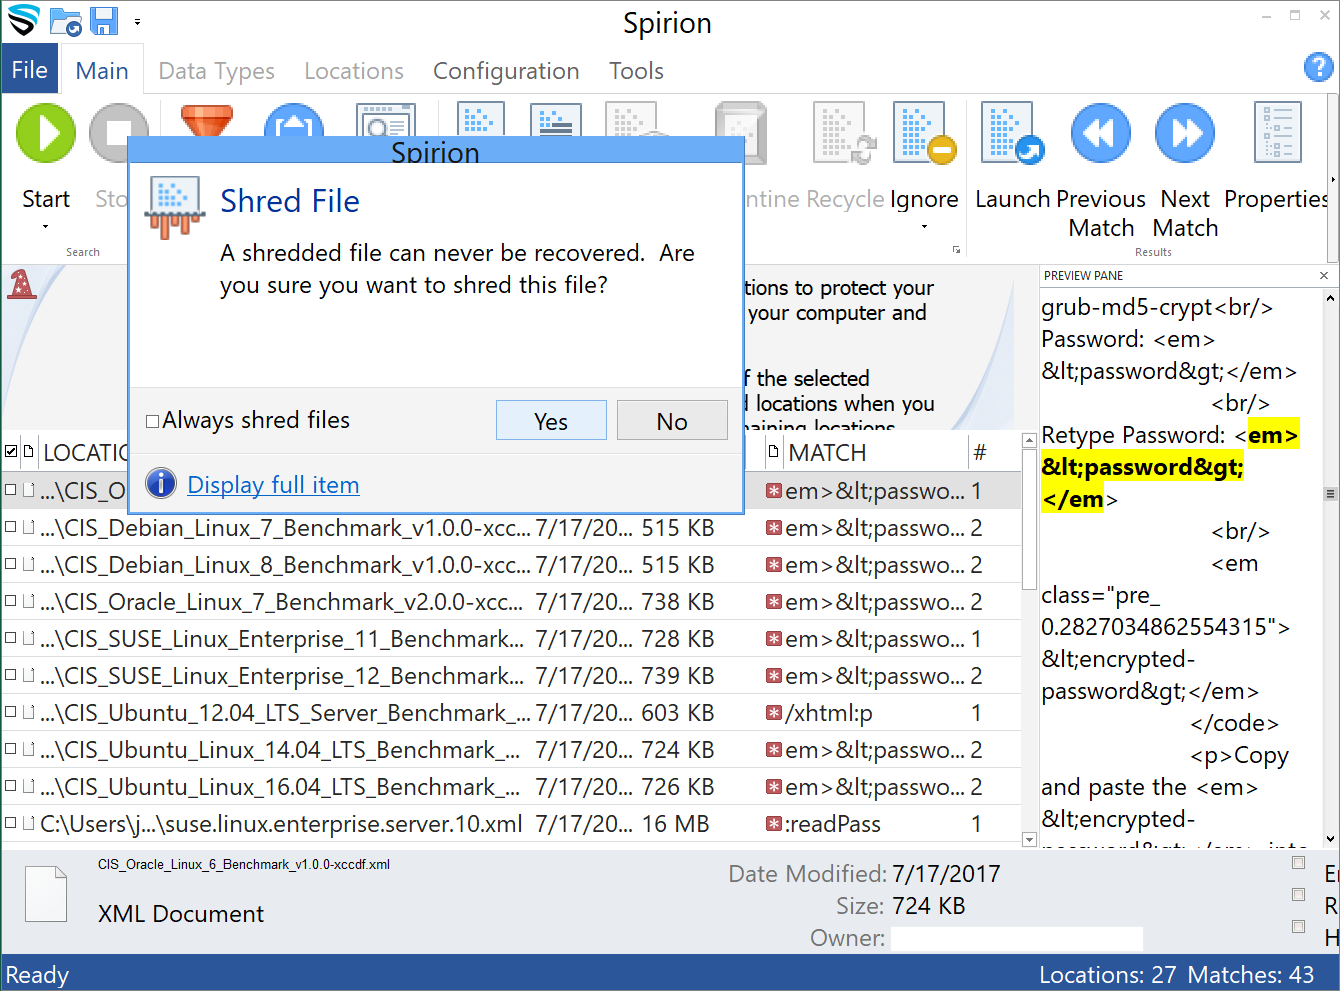This screenshot has width=1340, height=991.
Task: Click the orange funnel filter icon in ribbon
Action: click(x=207, y=119)
